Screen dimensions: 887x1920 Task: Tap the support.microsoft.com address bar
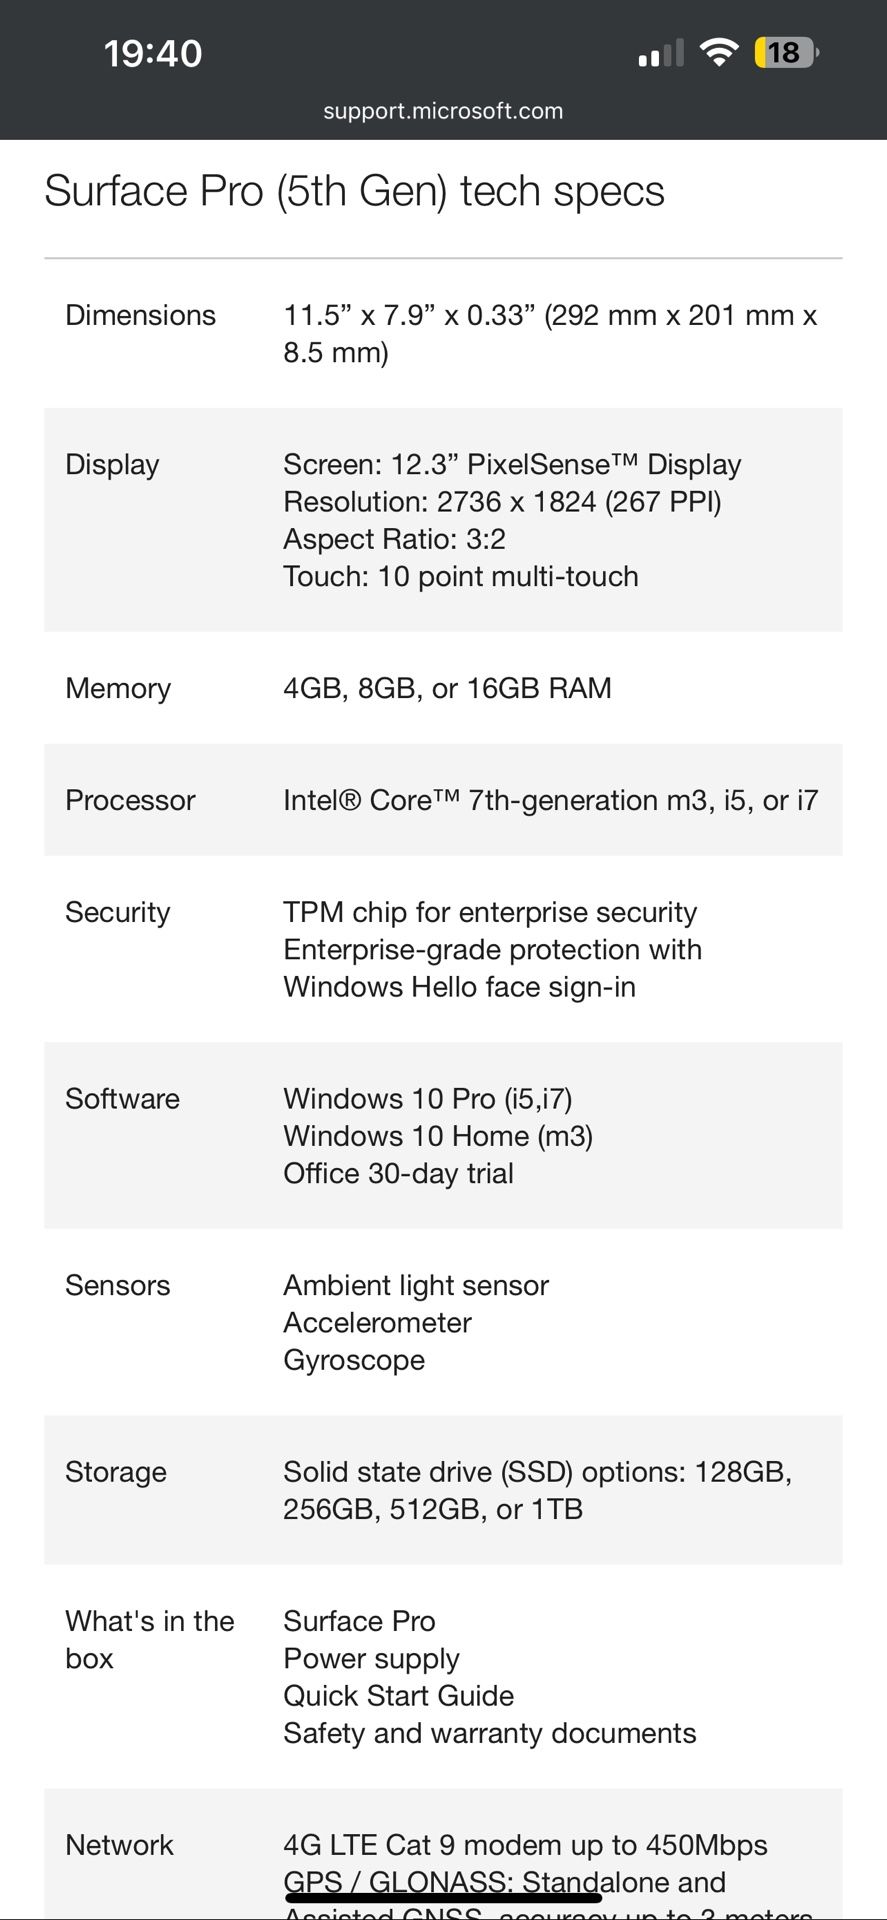pyautogui.click(x=443, y=111)
